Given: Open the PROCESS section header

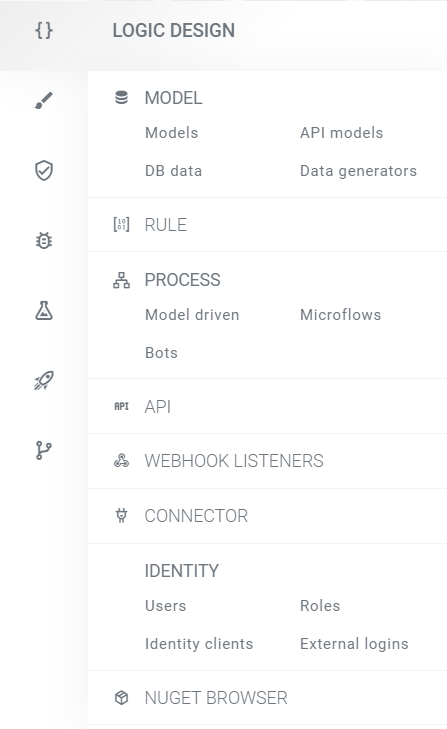Looking at the screenshot, I should pyautogui.click(x=182, y=280).
